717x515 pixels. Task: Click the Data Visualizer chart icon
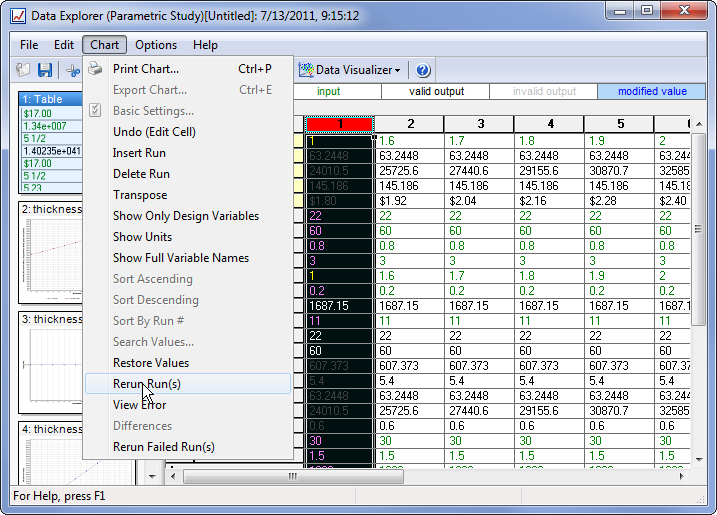point(305,70)
